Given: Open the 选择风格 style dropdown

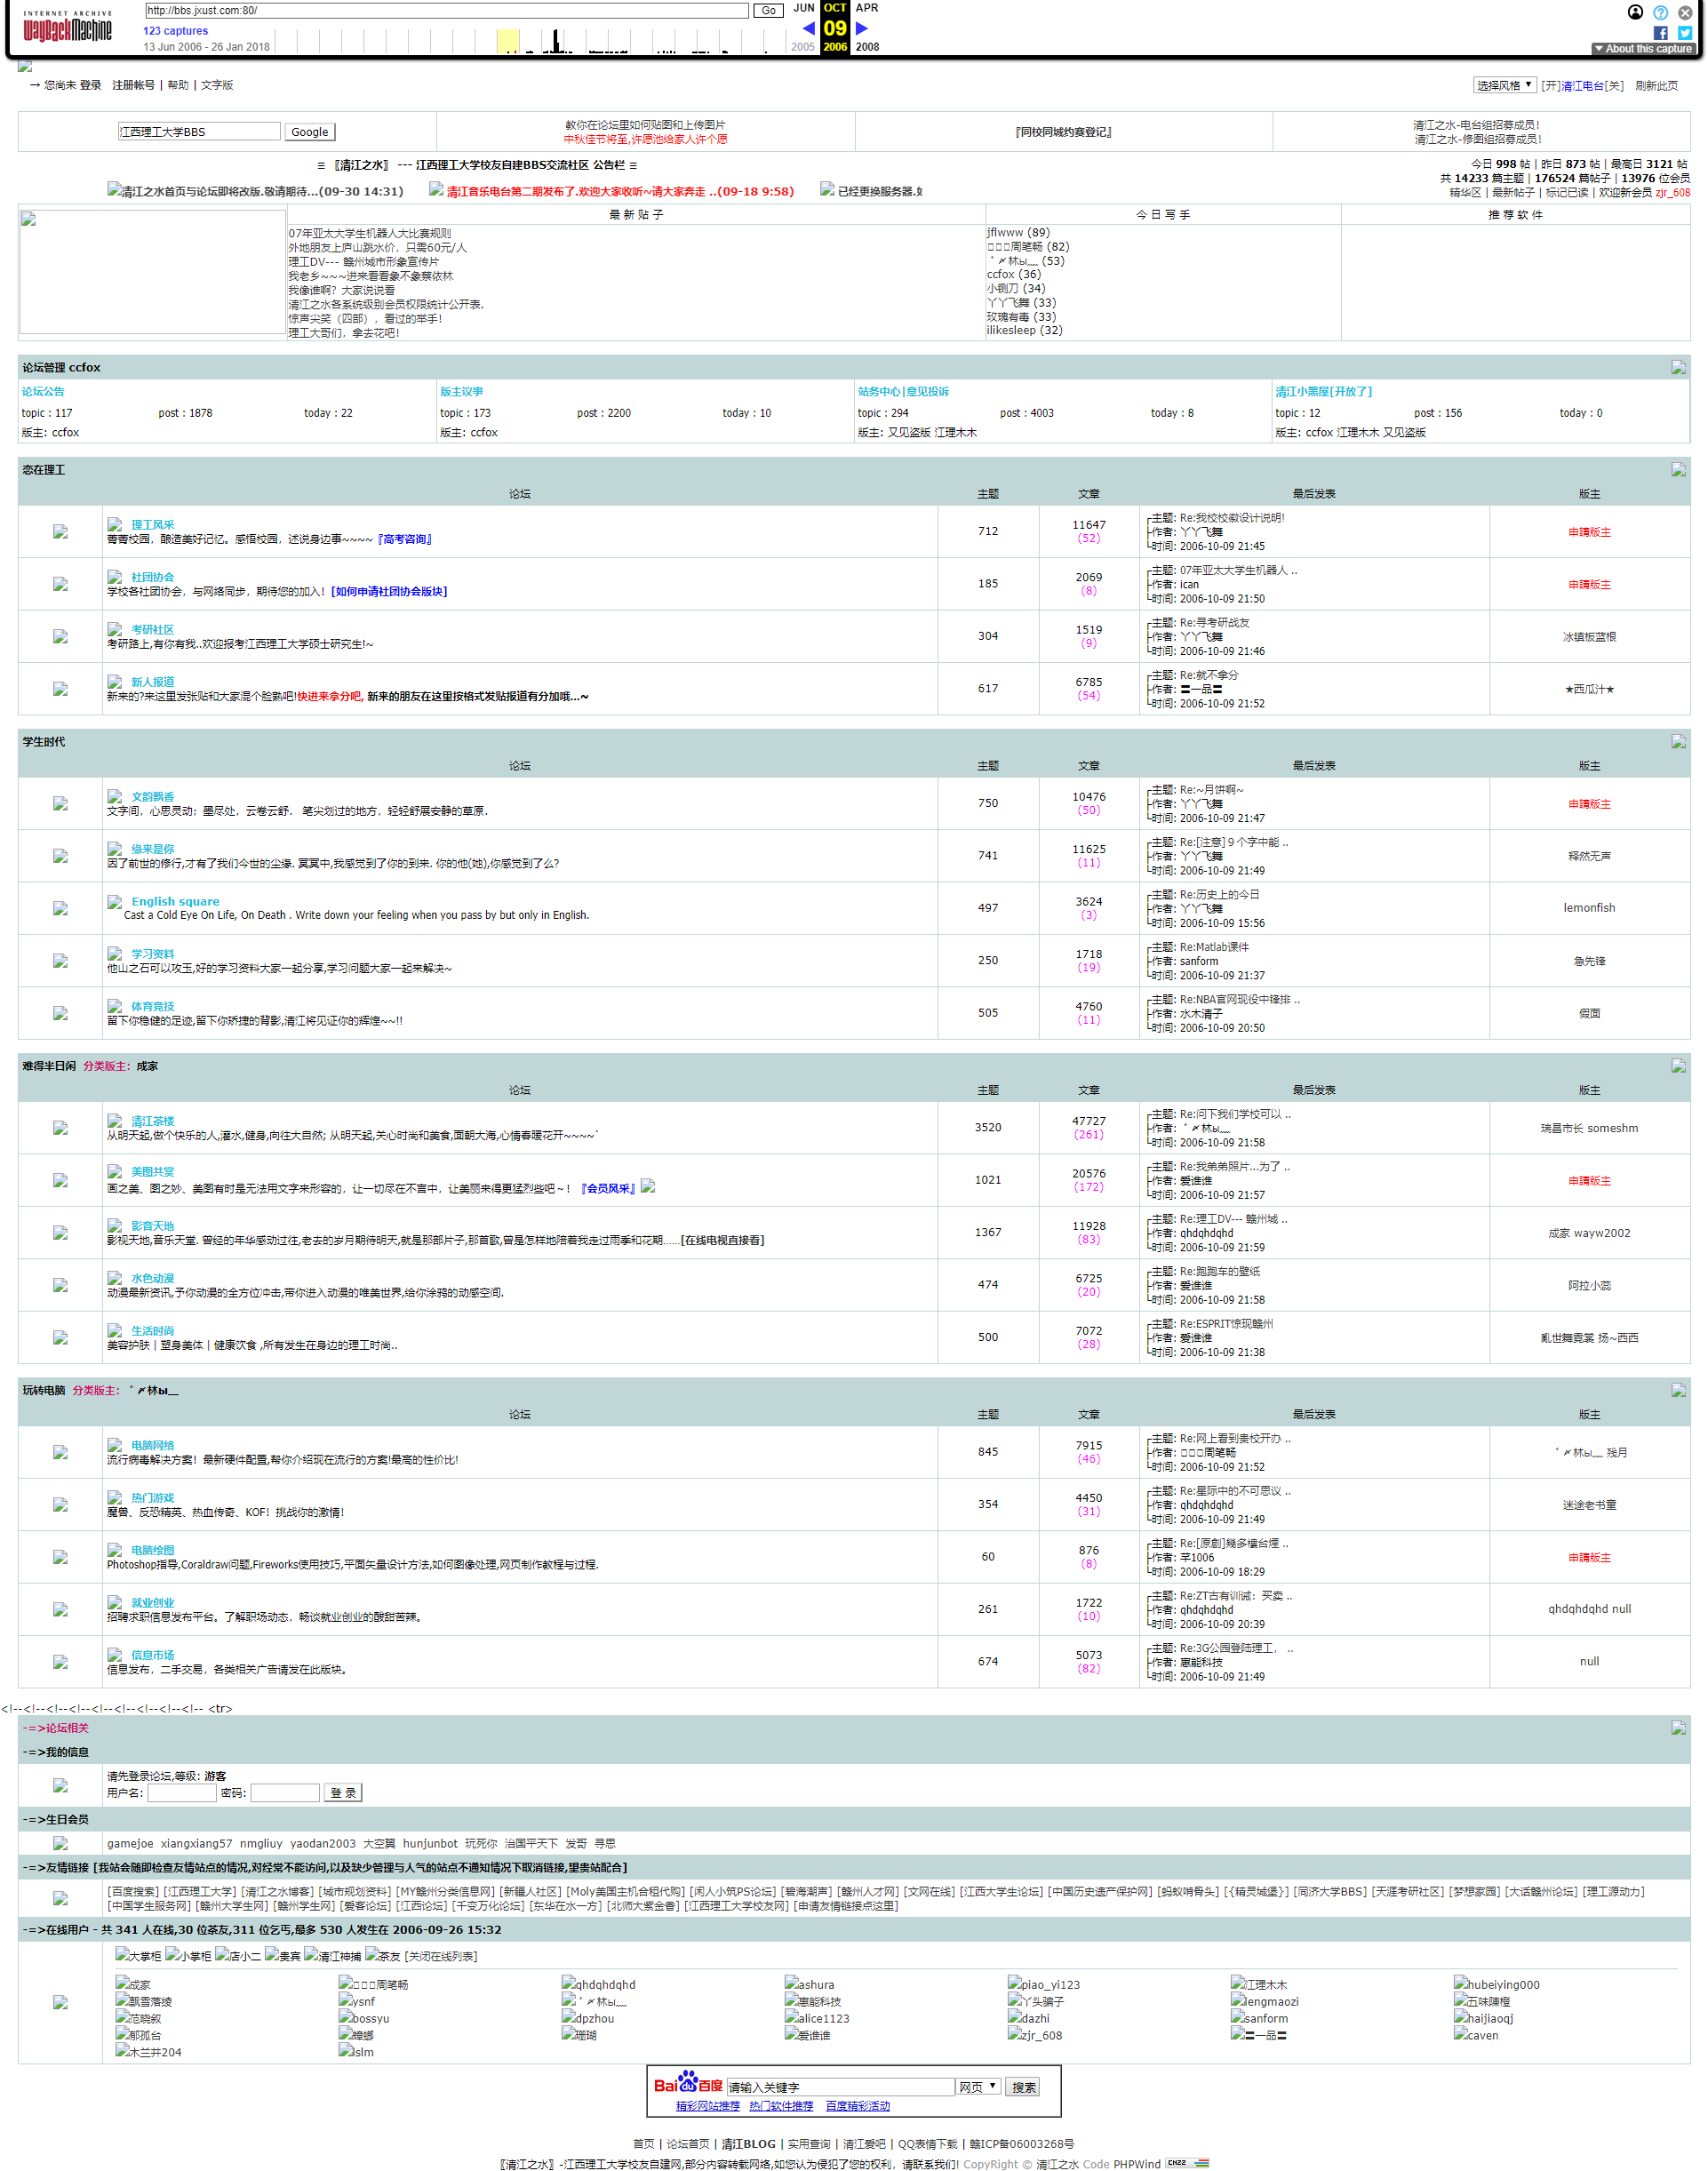Looking at the screenshot, I should (x=1504, y=85).
